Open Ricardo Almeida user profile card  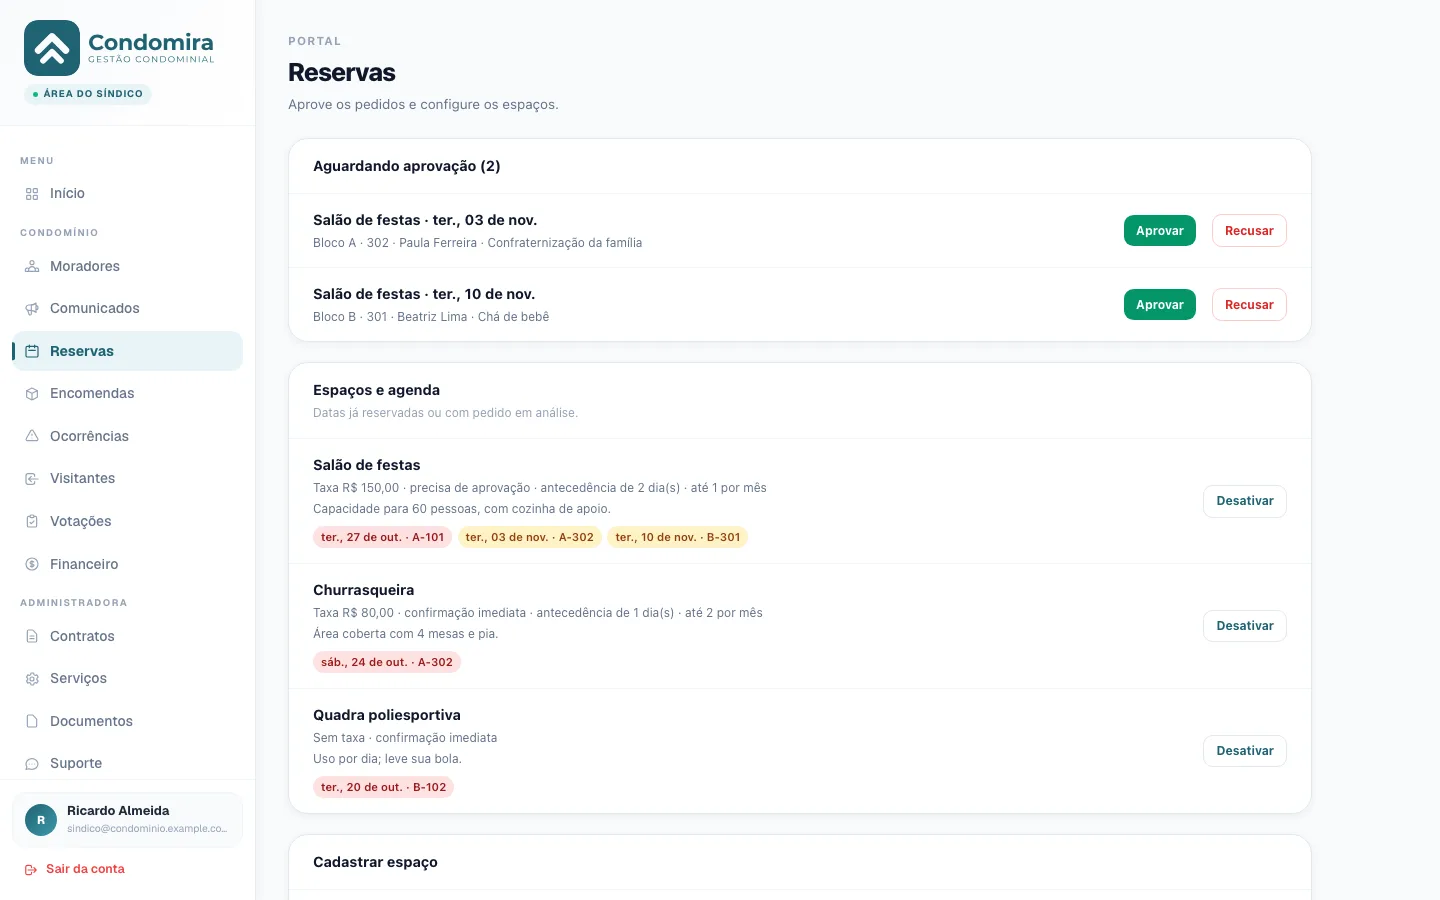pos(127,820)
